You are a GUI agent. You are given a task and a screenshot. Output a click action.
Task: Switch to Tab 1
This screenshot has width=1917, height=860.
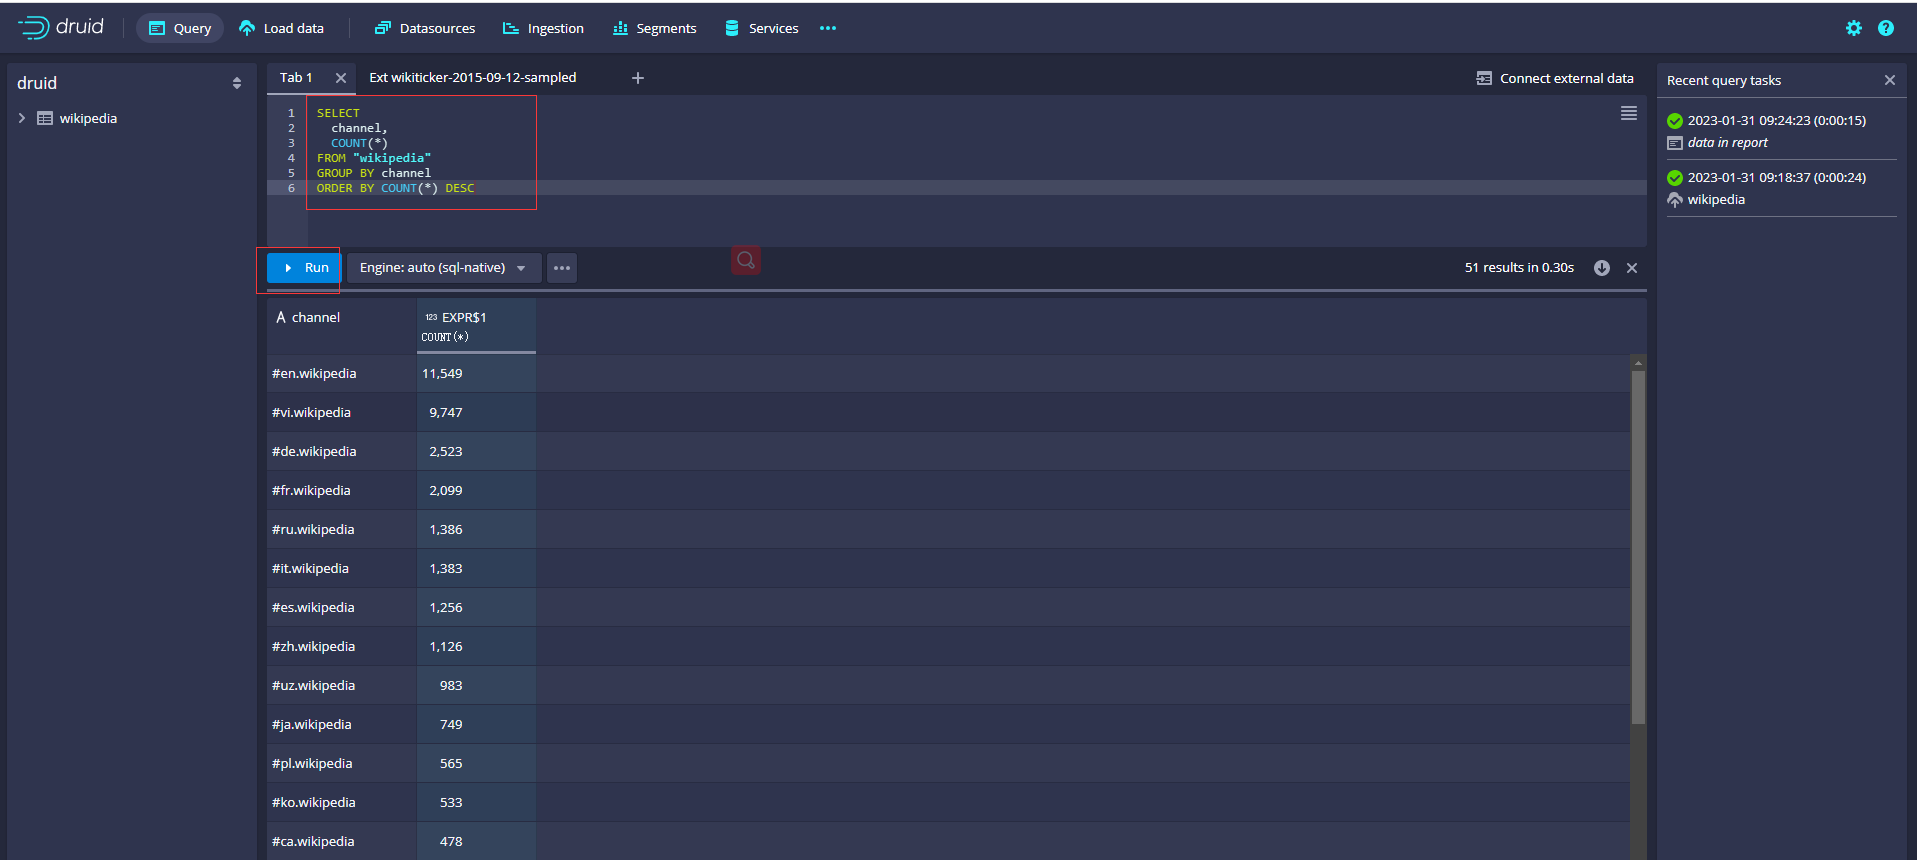(296, 77)
